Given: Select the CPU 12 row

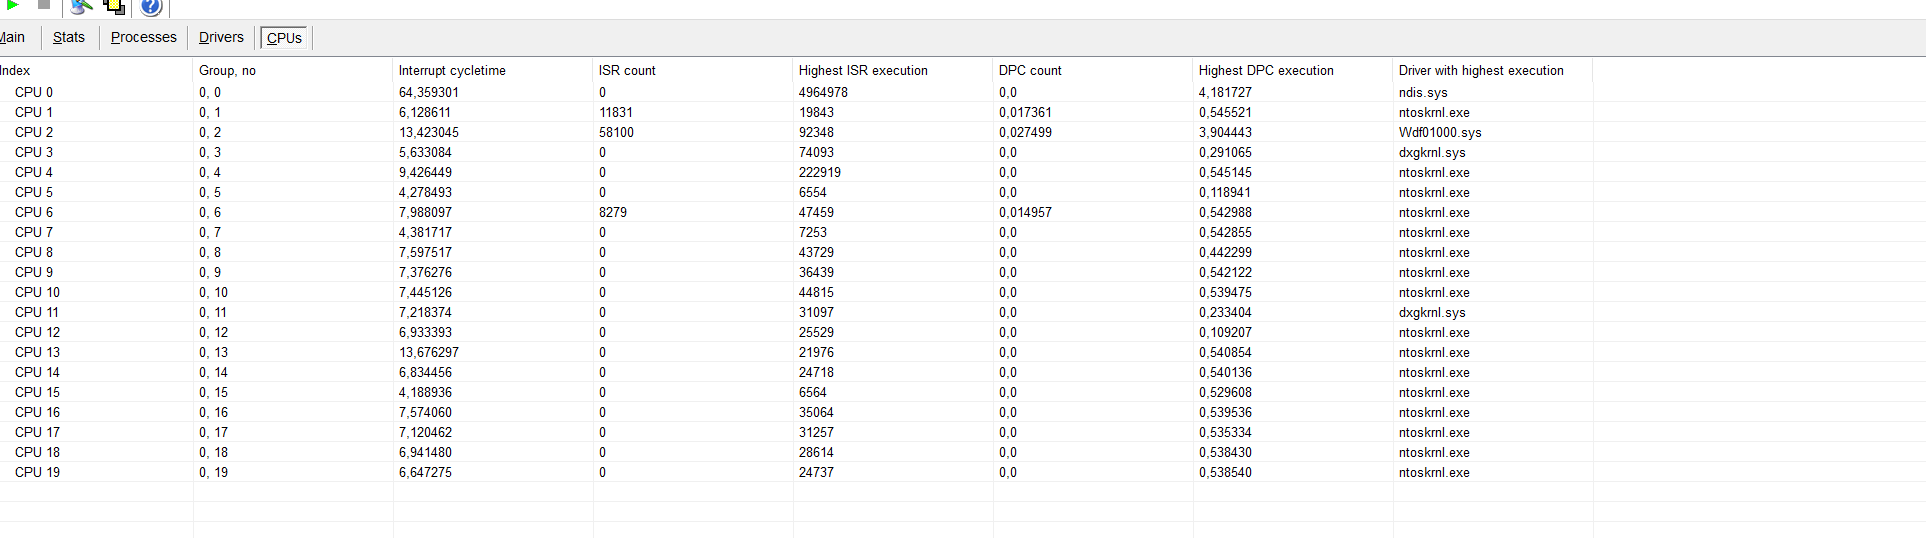Looking at the screenshot, I should coord(796,332).
